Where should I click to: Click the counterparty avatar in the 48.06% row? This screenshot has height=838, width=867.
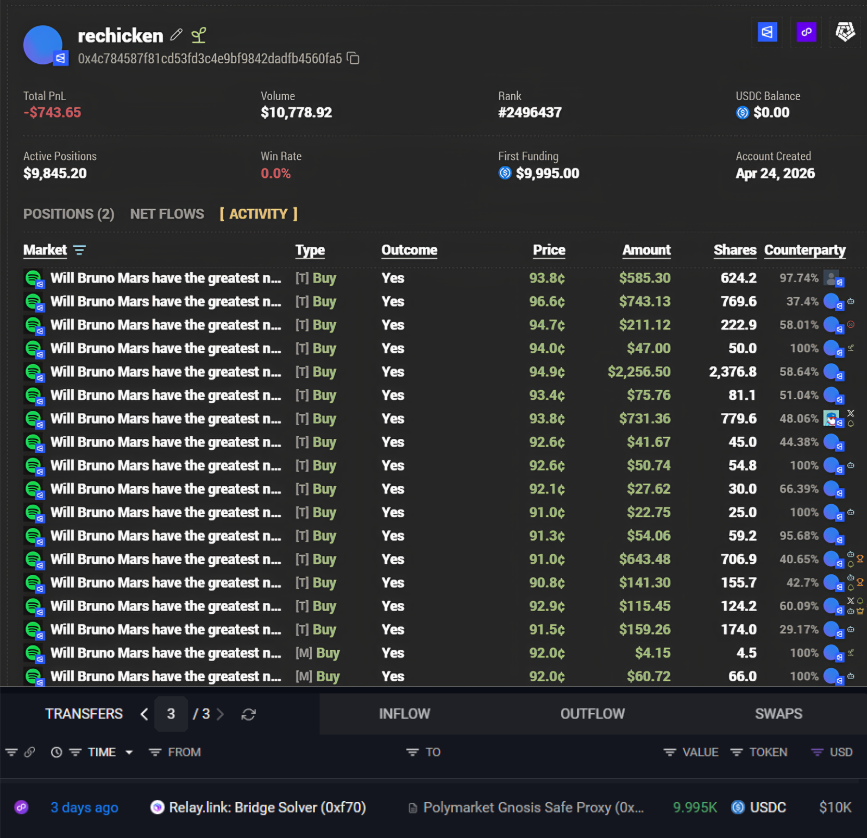tap(832, 418)
